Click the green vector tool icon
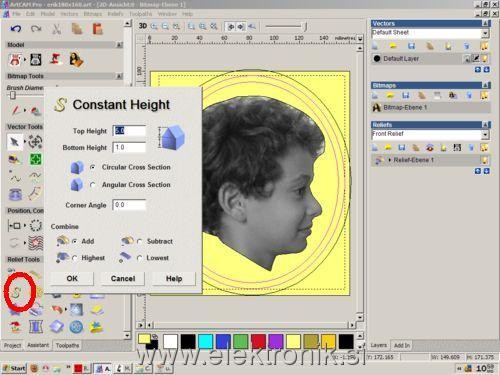 point(36,160)
